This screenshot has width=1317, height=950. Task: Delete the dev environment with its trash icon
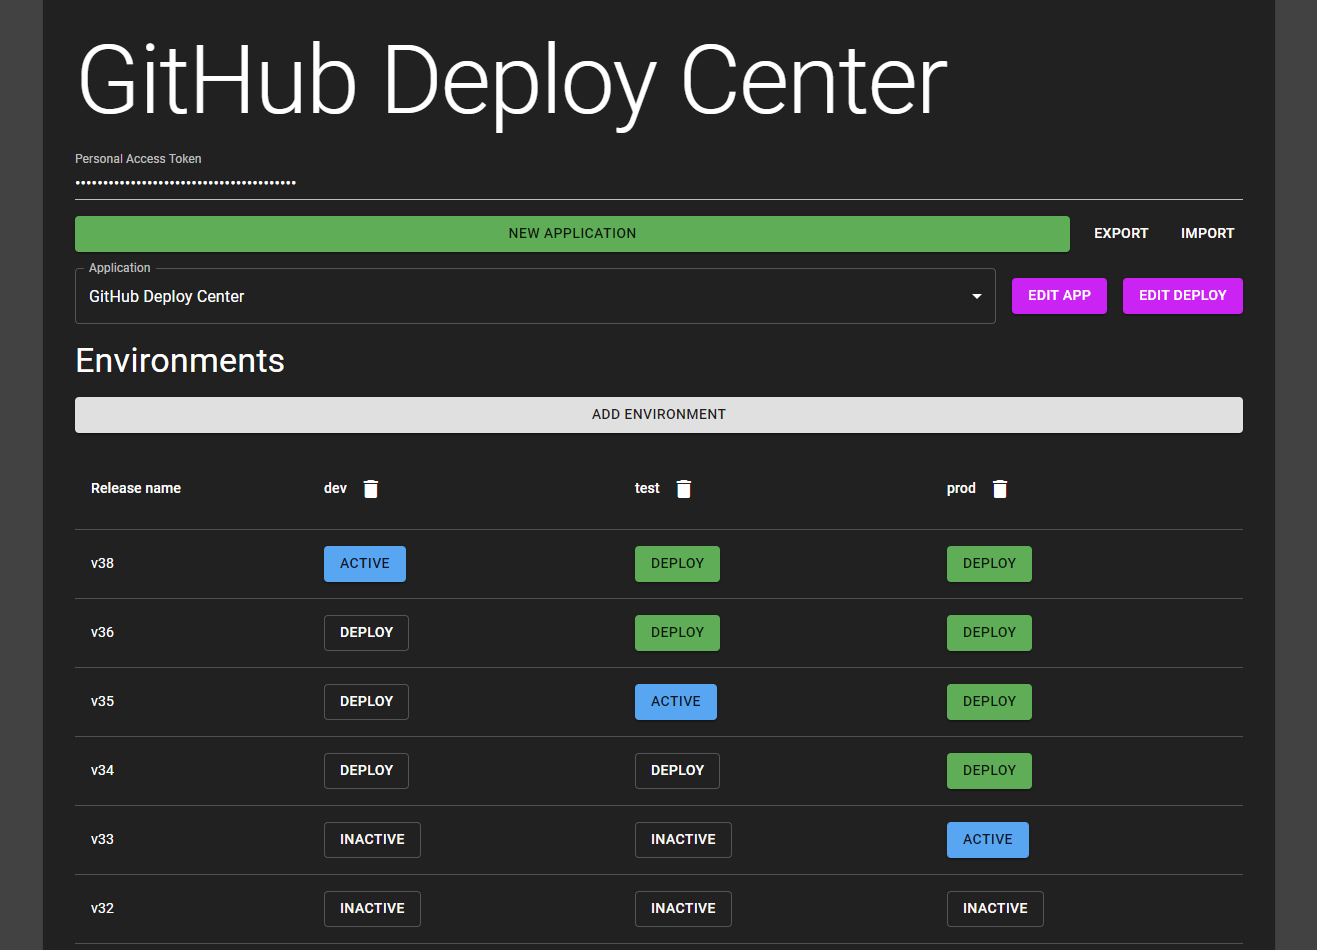pyautogui.click(x=371, y=489)
